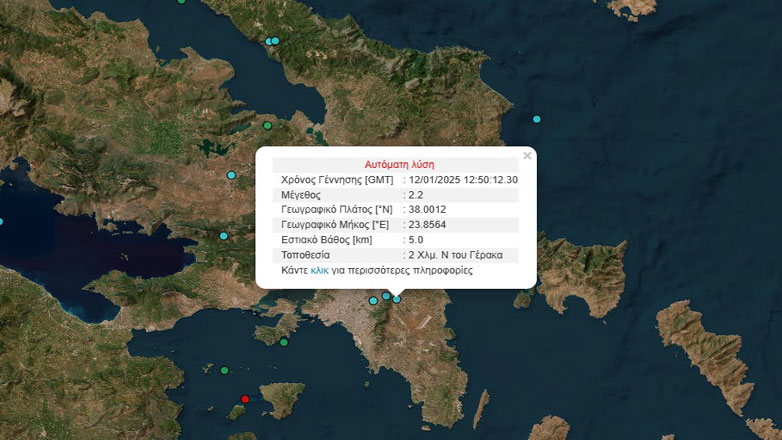Close the earthquake info popup
This screenshot has width=782, height=440.
tap(527, 156)
